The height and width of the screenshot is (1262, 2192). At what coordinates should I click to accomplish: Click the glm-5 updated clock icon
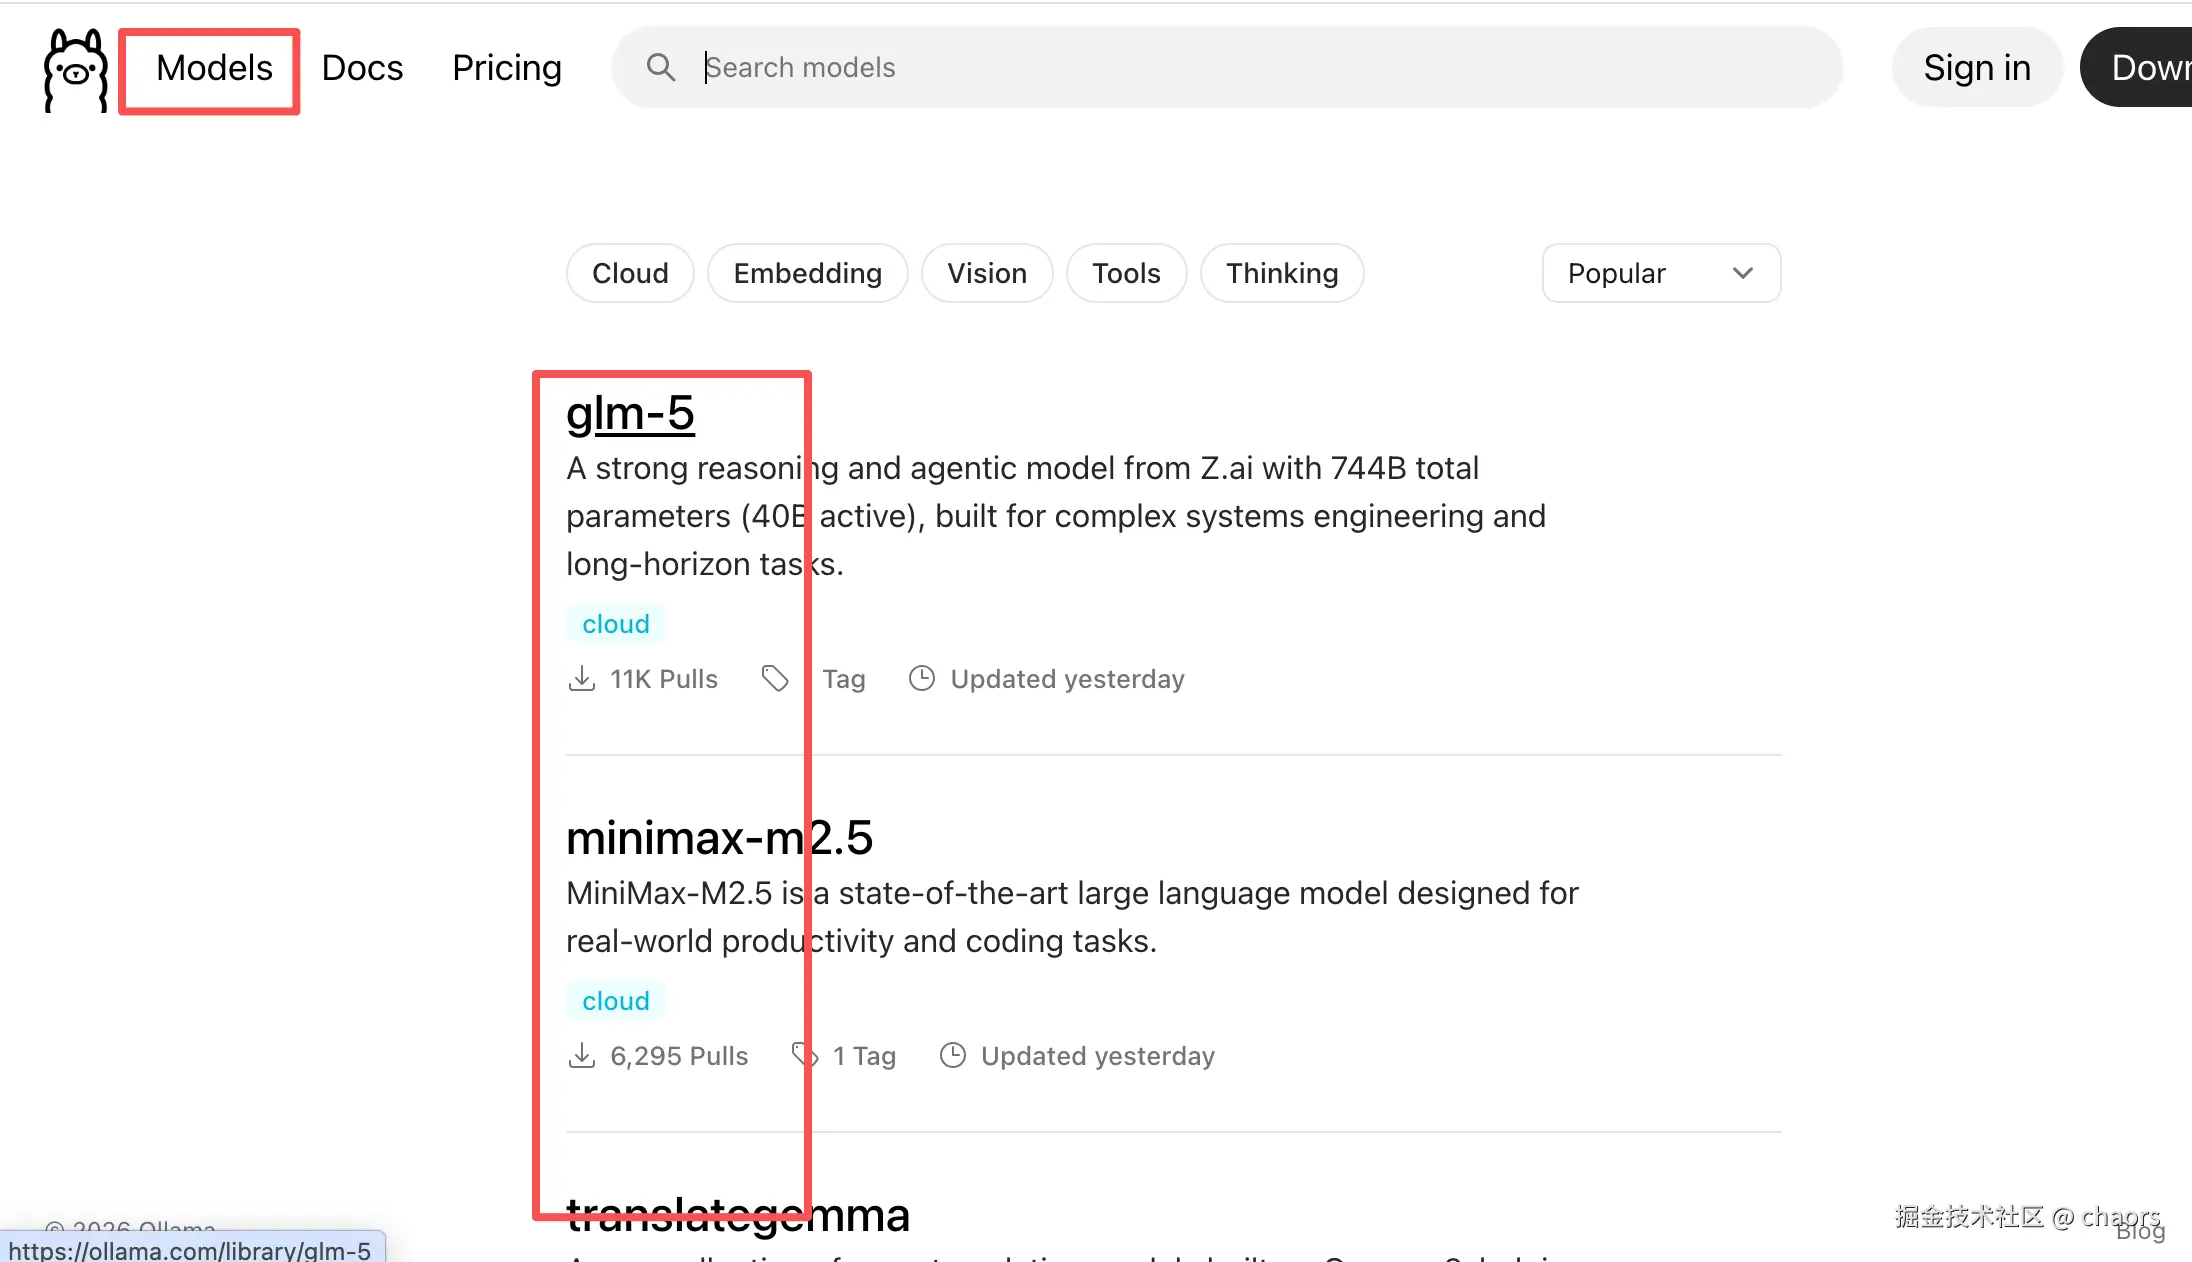click(921, 679)
